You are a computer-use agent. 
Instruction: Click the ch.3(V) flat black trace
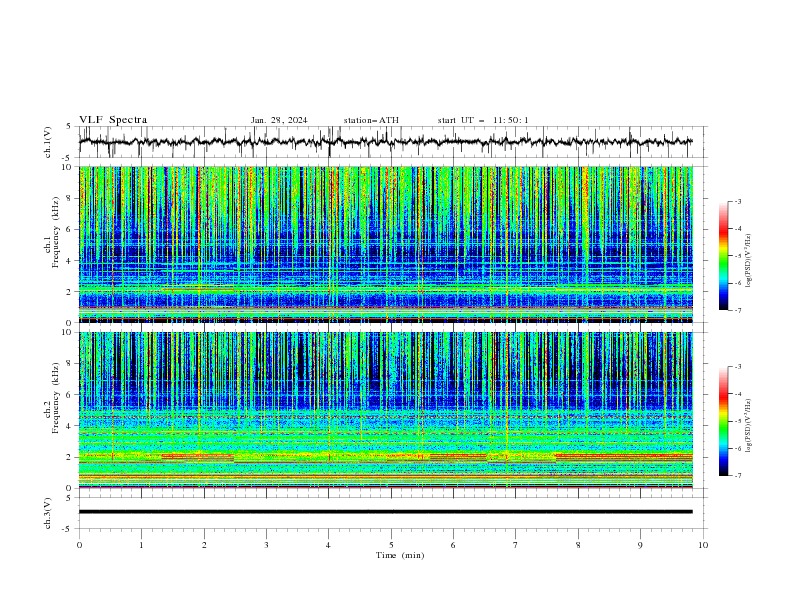[386, 512]
